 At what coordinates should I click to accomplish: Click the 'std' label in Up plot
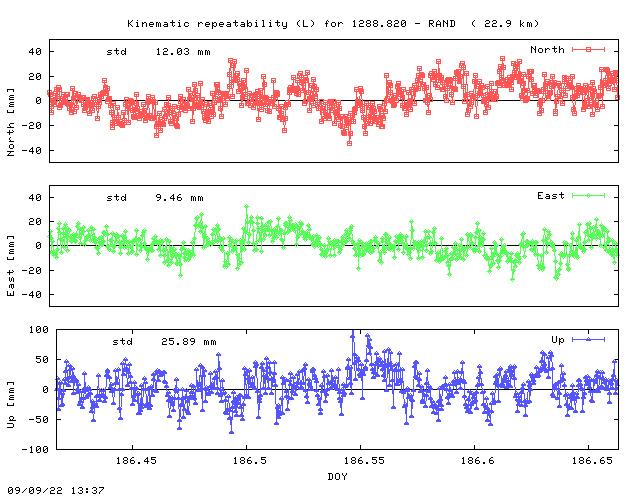pos(122,342)
